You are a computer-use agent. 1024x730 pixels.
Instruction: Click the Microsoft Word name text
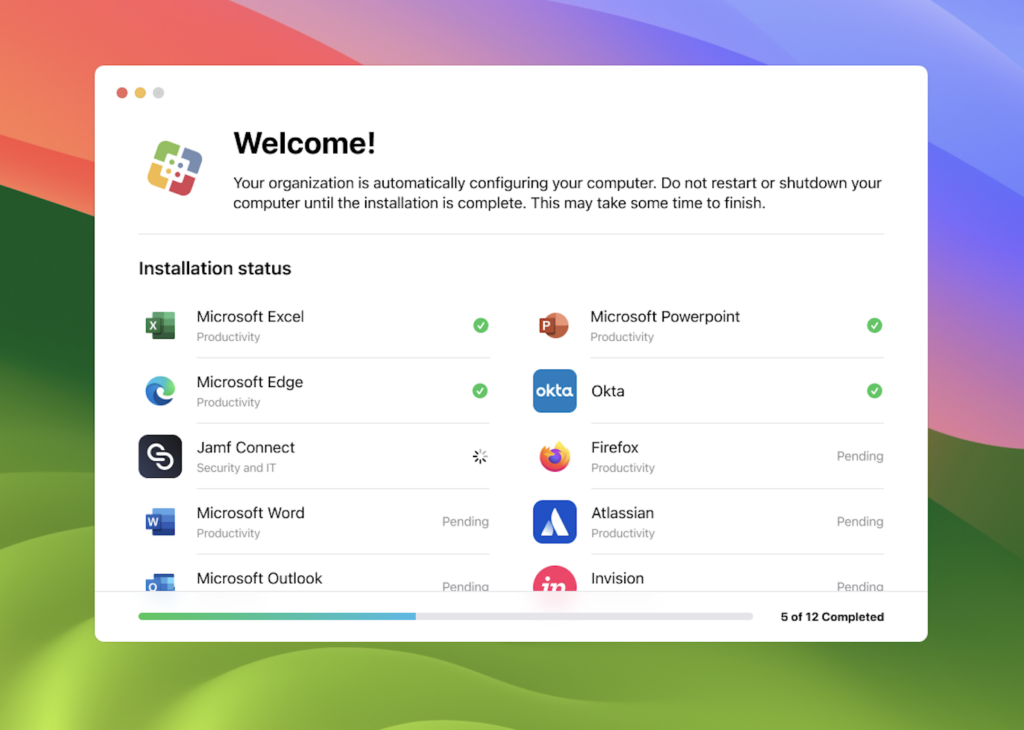point(250,513)
